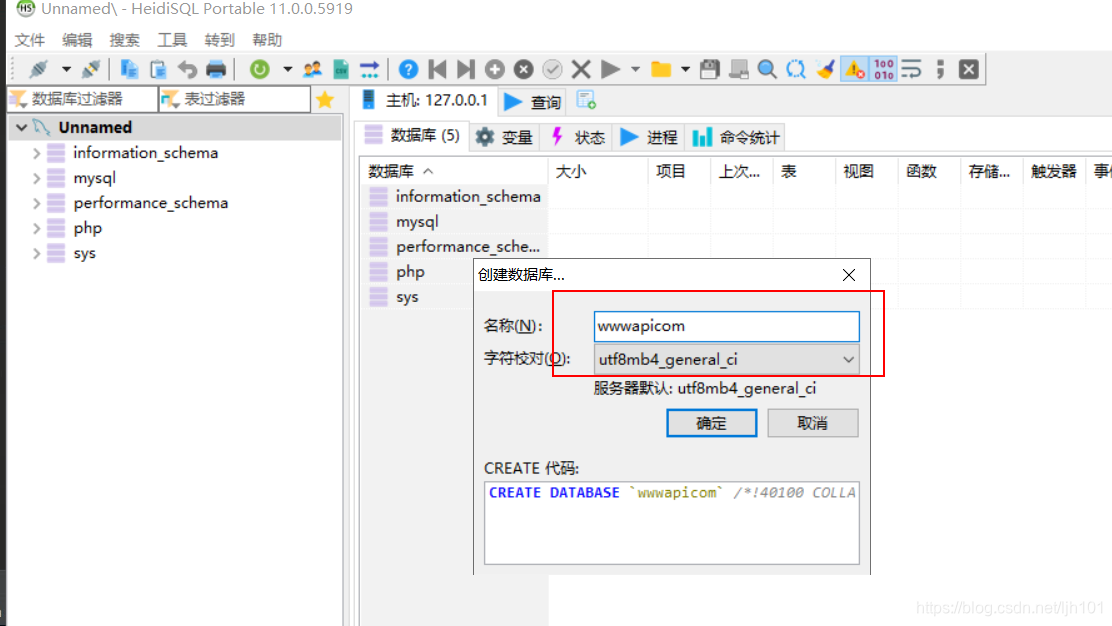
Task: Click the dark close tab X icon
Action: (x=969, y=69)
